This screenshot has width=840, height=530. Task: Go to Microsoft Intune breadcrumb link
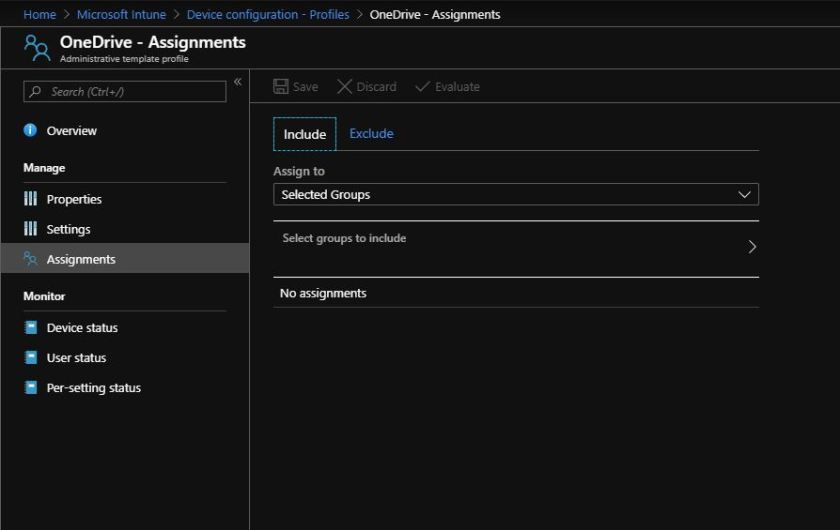122,14
